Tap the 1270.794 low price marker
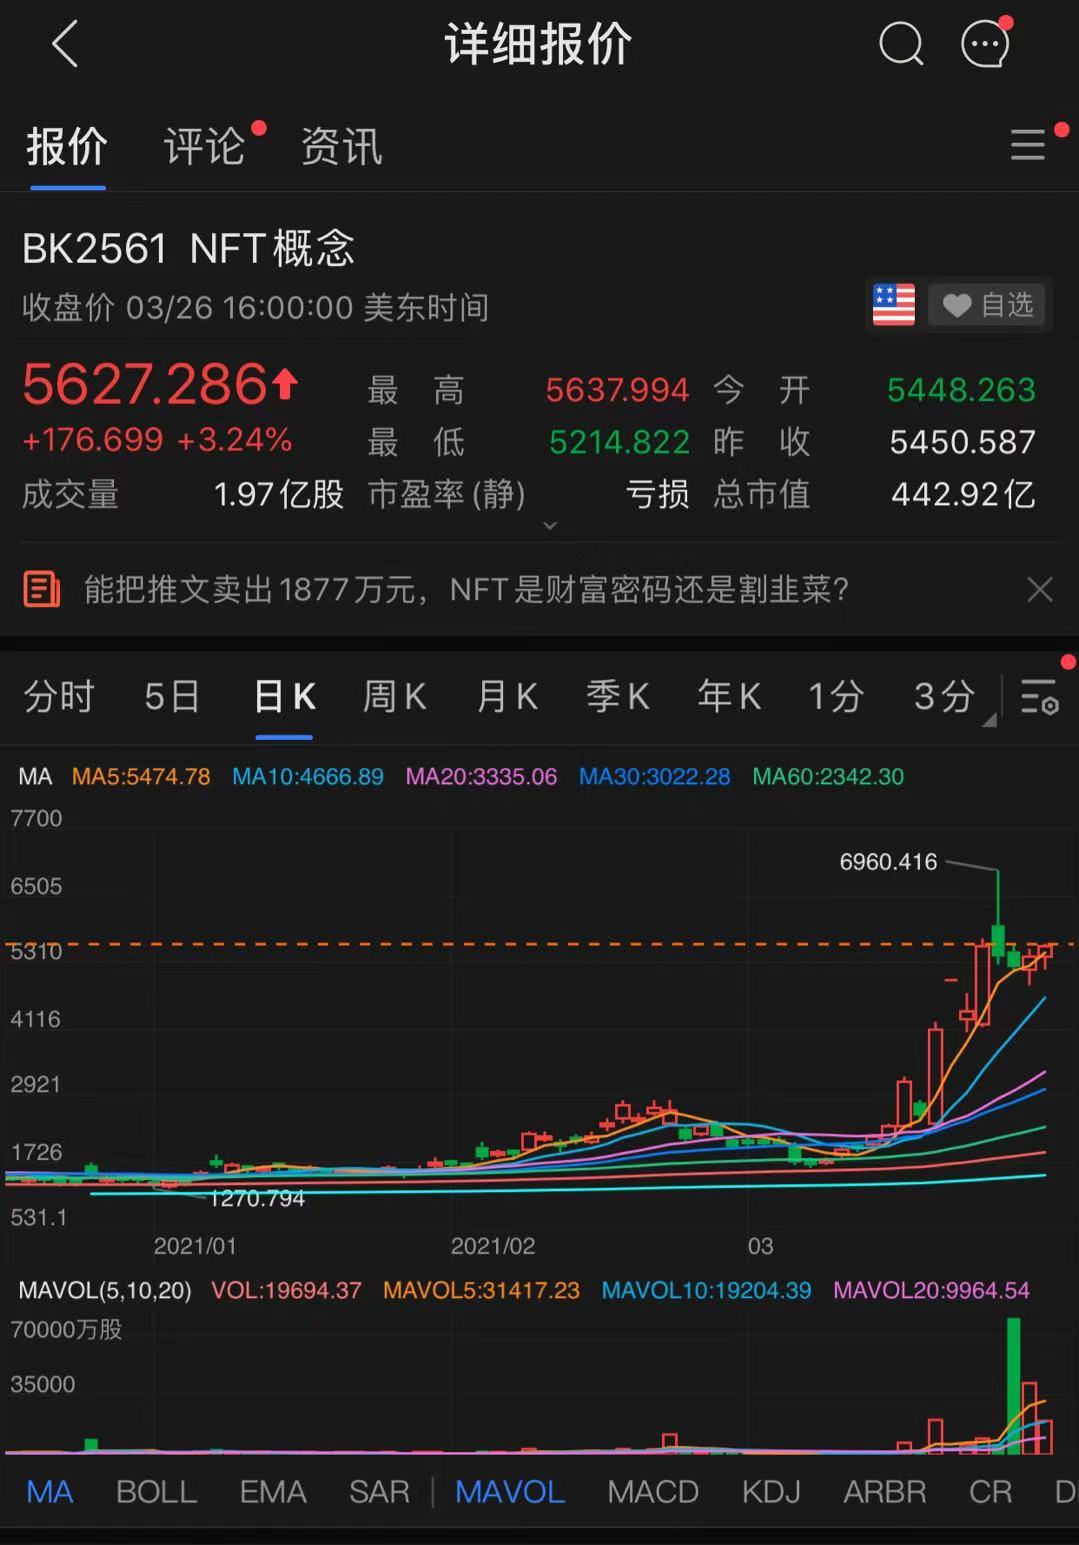This screenshot has width=1079, height=1545. 257,1198
